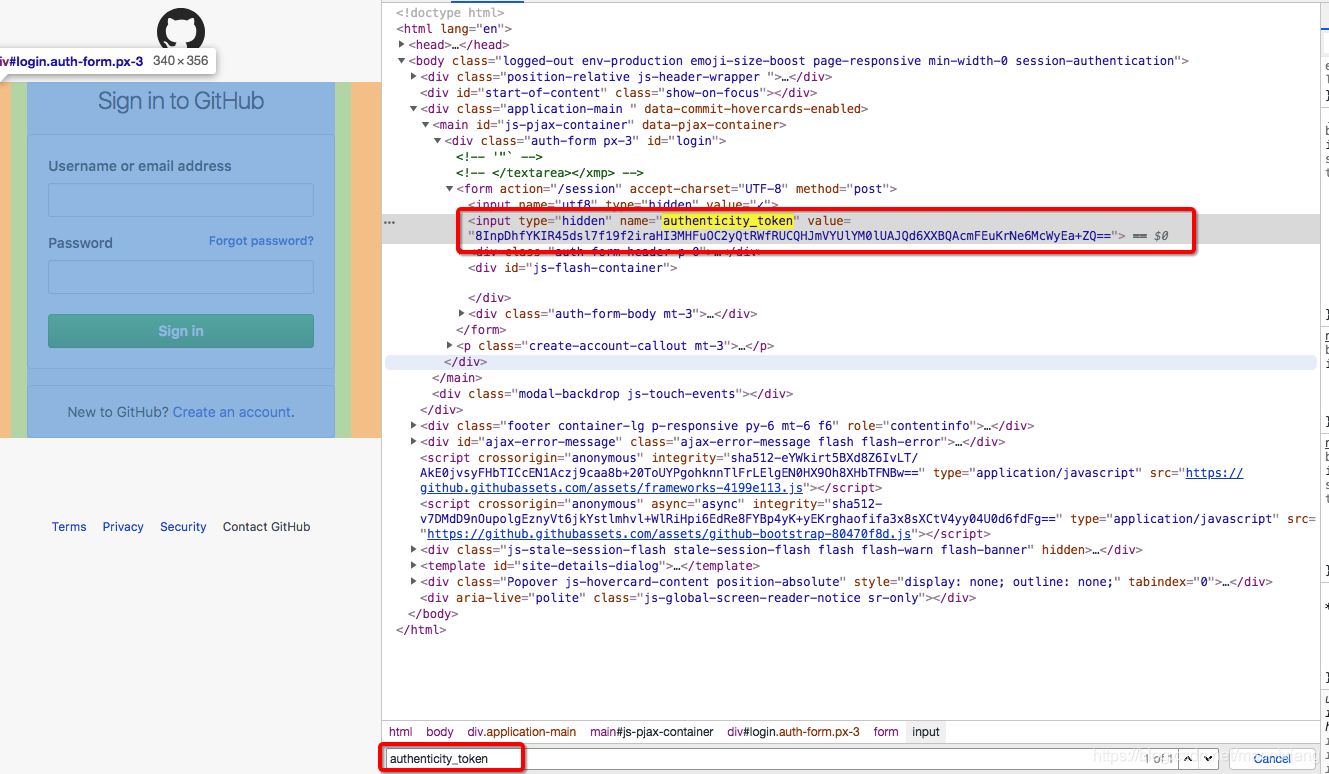Click the 'Sign in to GitHub' heading
Viewport: 1329px width, 774px height.
coord(181,101)
